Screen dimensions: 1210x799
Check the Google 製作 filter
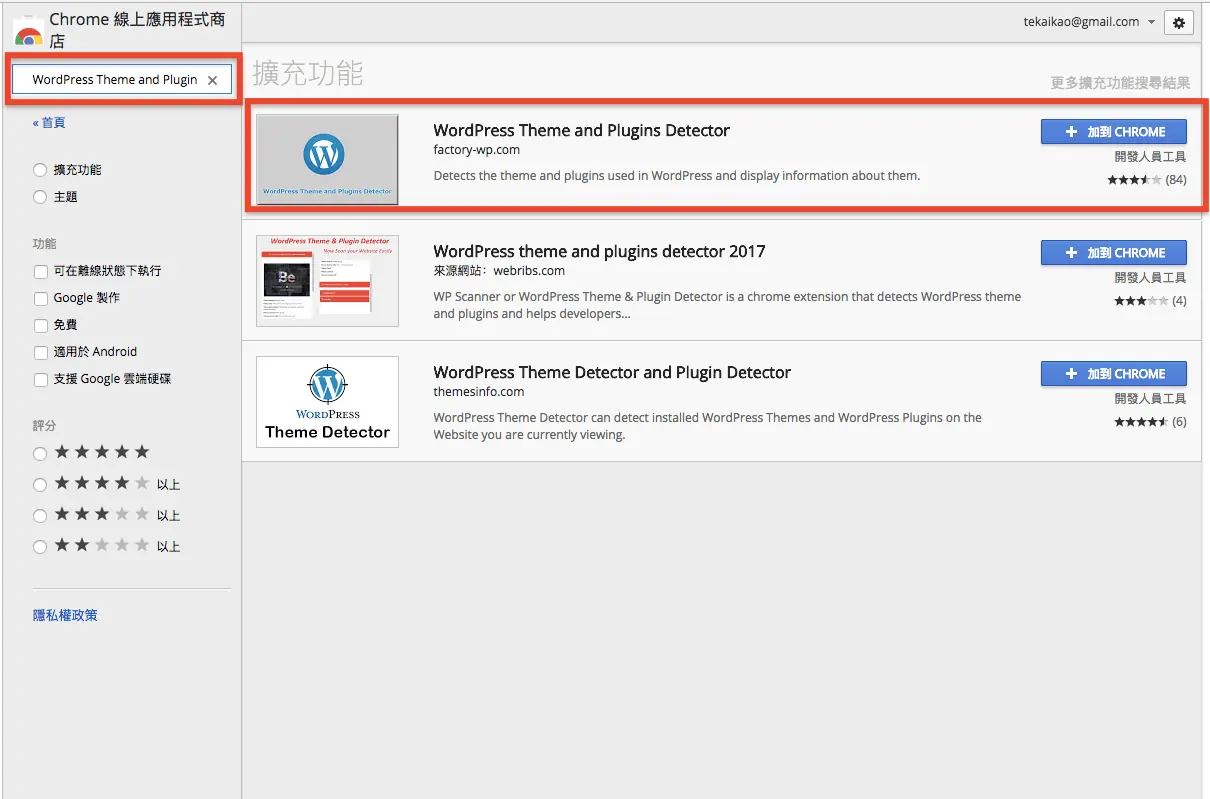pos(41,298)
